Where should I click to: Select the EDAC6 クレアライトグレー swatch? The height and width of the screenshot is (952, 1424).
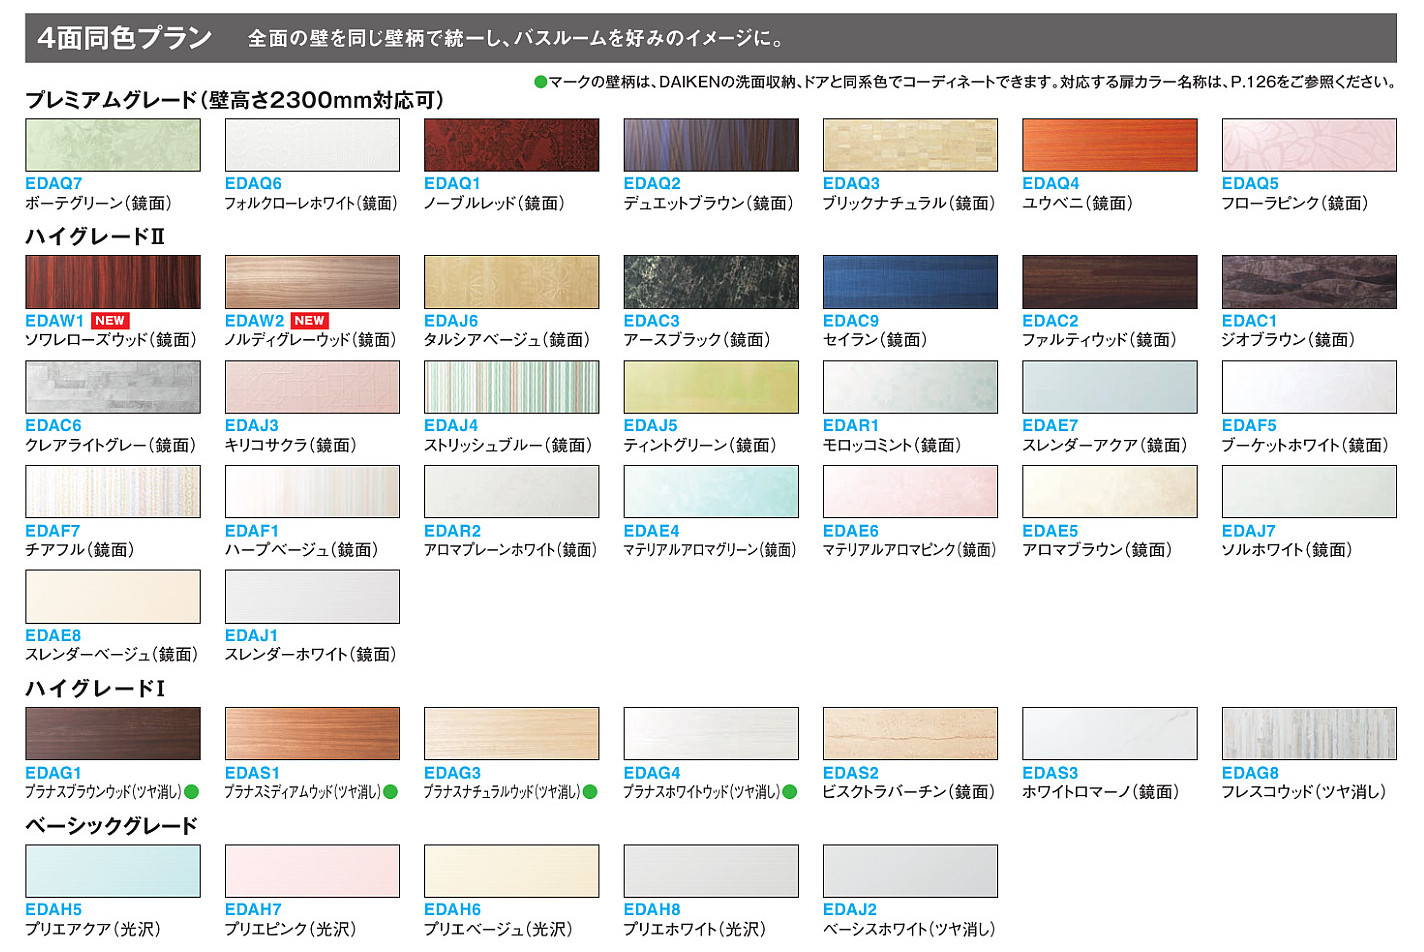point(113,387)
